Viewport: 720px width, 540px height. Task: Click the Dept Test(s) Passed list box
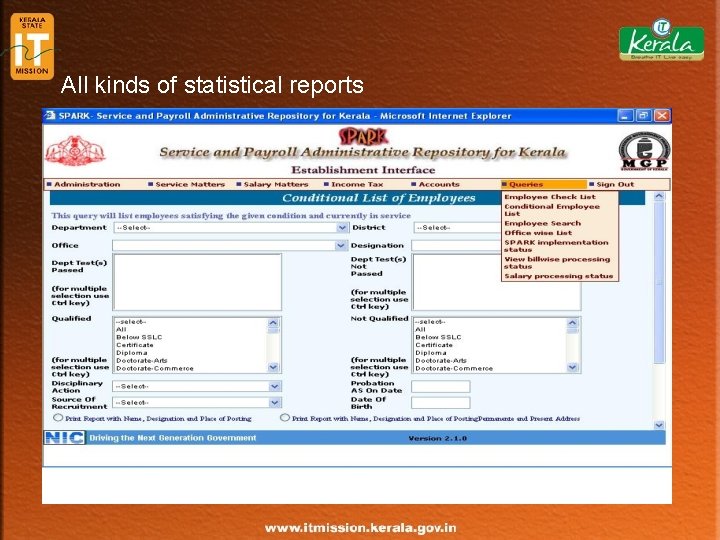[x=197, y=282]
